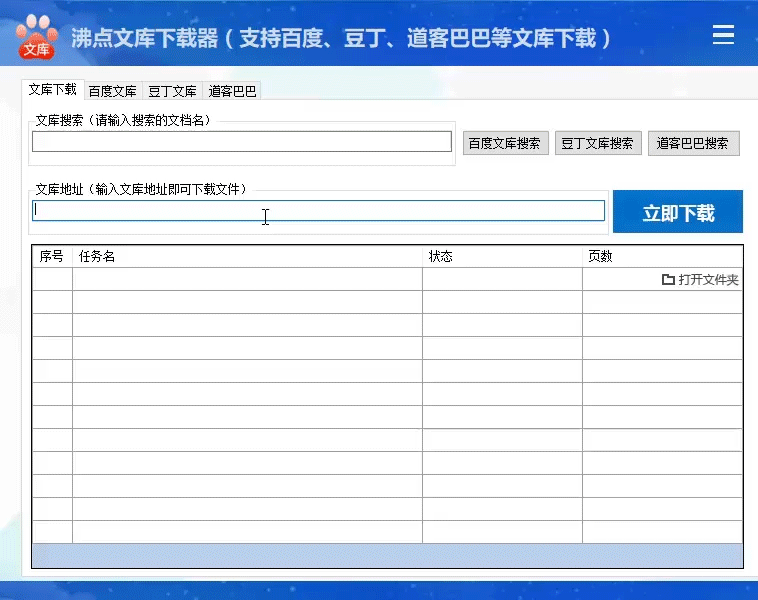Image resolution: width=758 pixels, height=600 pixels.
Task: Switch to the 文库下载 tab
Action: click(52, 90)
